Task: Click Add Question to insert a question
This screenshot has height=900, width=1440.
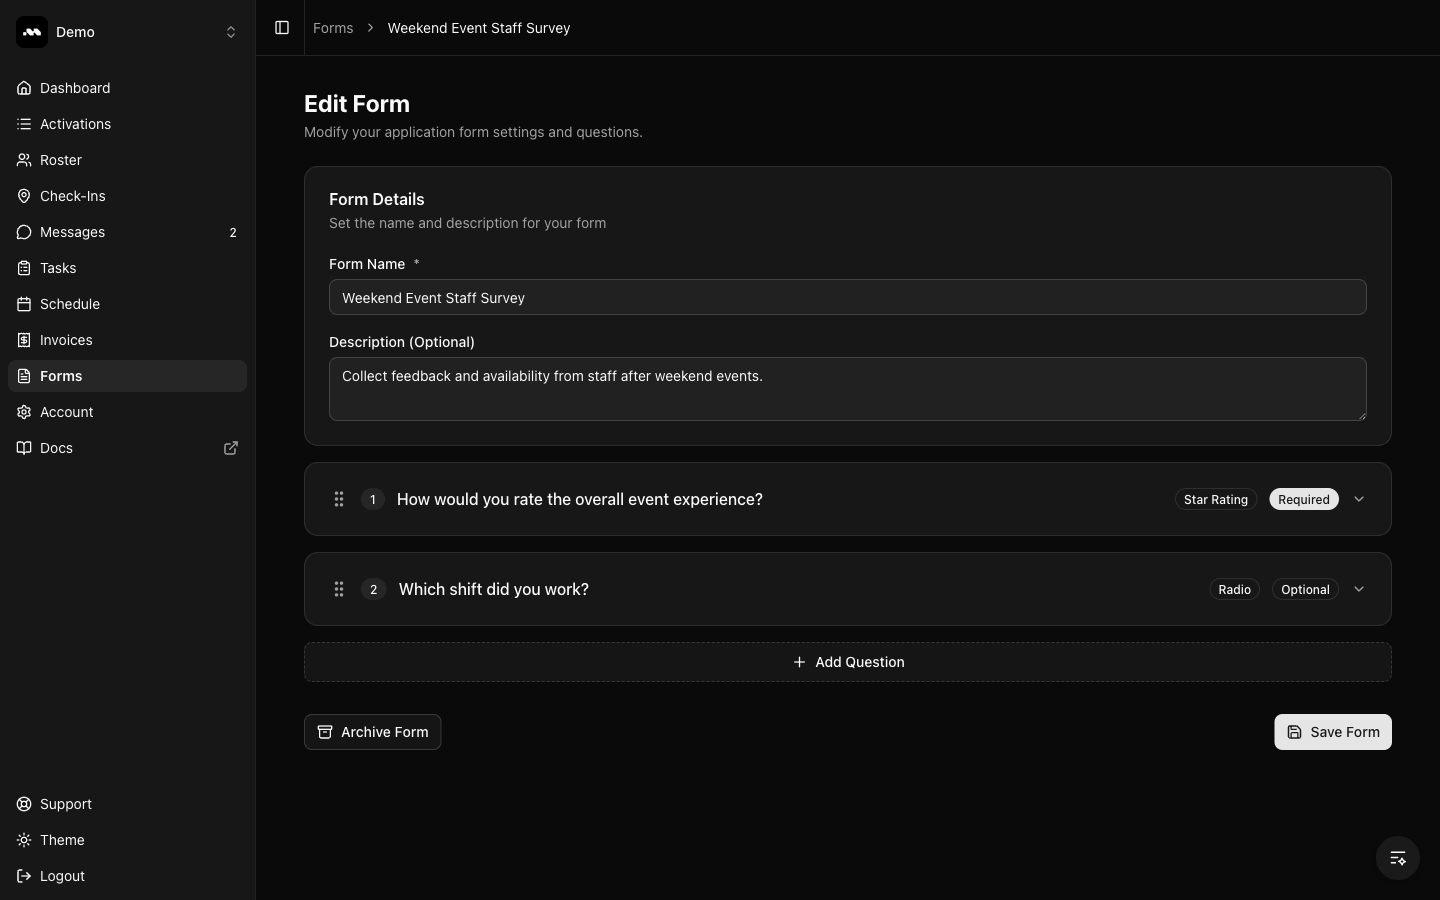Action: (847, 662)
